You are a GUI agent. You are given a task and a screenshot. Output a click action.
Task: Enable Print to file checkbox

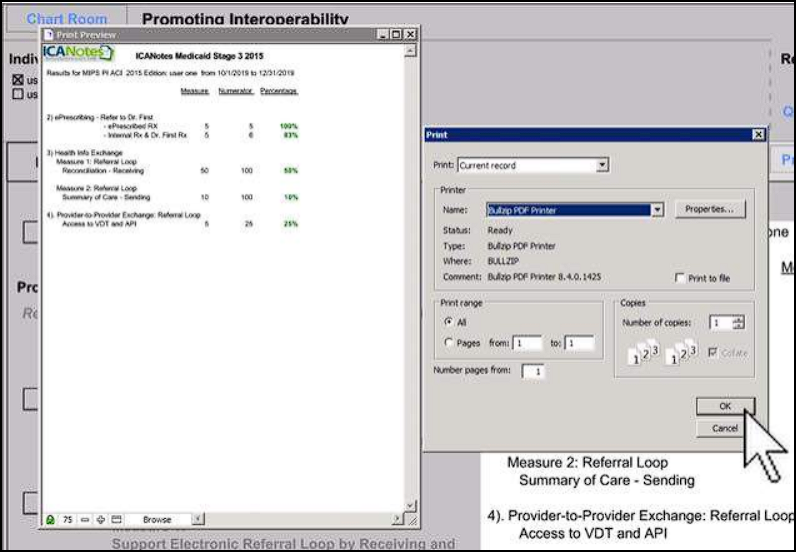pyautogui.click(x=679, y=278)
